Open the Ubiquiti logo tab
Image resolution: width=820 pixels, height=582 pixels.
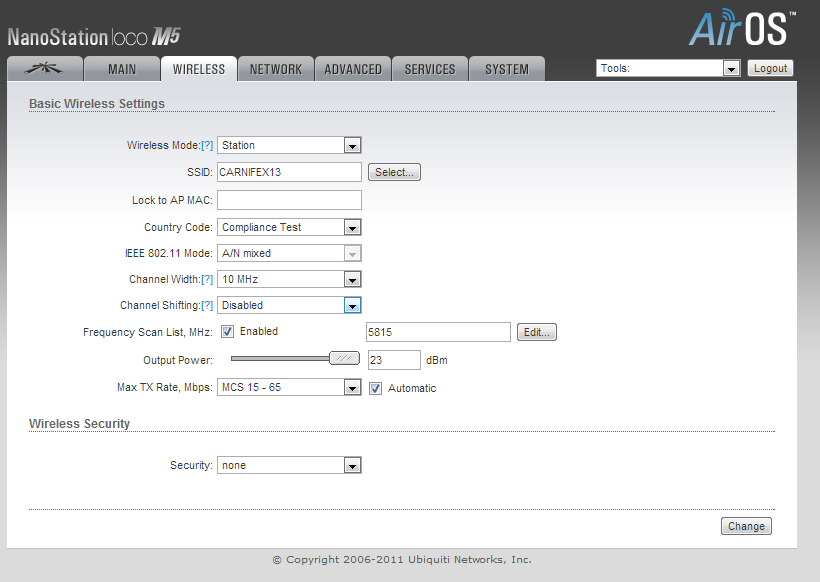tap(45, 69)
